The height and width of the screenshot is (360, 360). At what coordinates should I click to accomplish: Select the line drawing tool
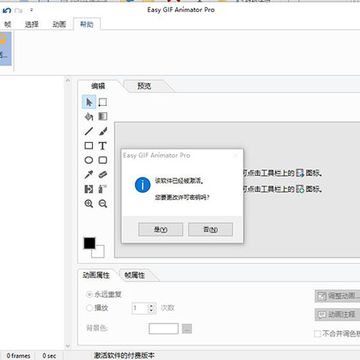click(89, 131)
